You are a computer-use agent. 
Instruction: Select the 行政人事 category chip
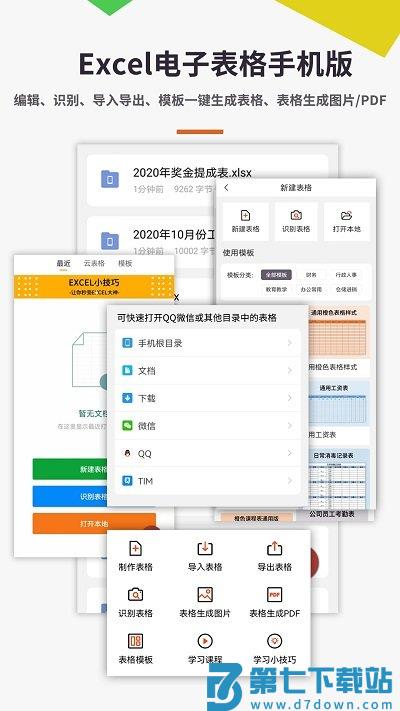(x=346, y=275)
